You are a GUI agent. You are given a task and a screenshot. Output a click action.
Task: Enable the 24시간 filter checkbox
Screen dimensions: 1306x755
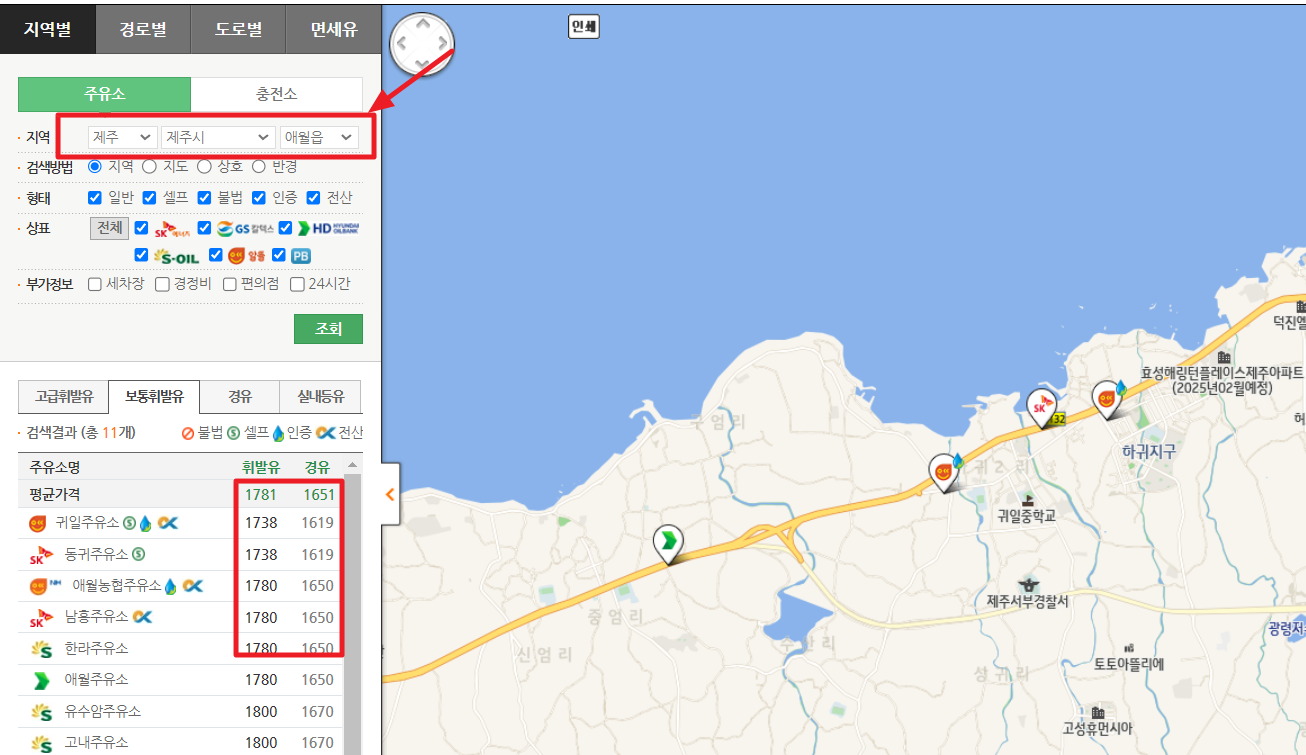click(x=297, y=284)
